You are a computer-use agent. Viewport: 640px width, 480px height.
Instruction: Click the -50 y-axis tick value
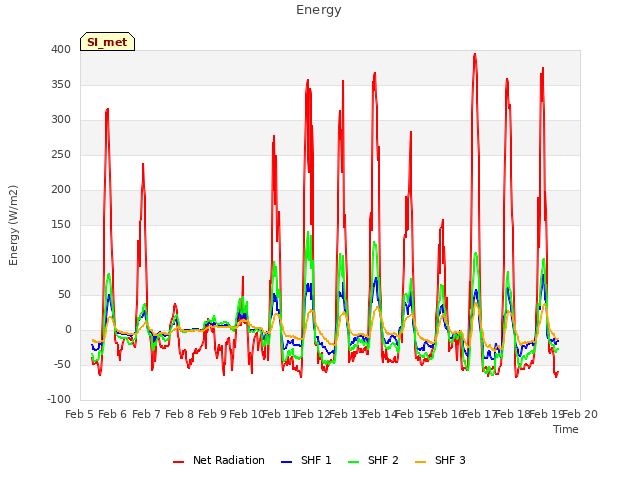click(x=62, y=364)
